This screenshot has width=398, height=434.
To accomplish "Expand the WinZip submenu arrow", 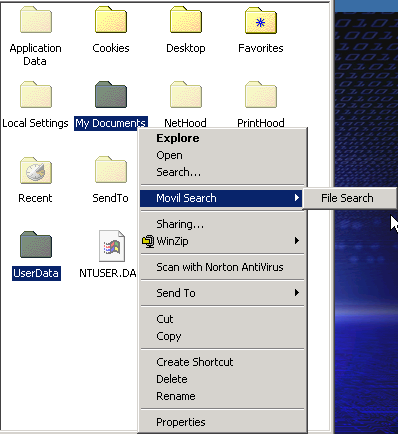I will [x=297, y=241].
